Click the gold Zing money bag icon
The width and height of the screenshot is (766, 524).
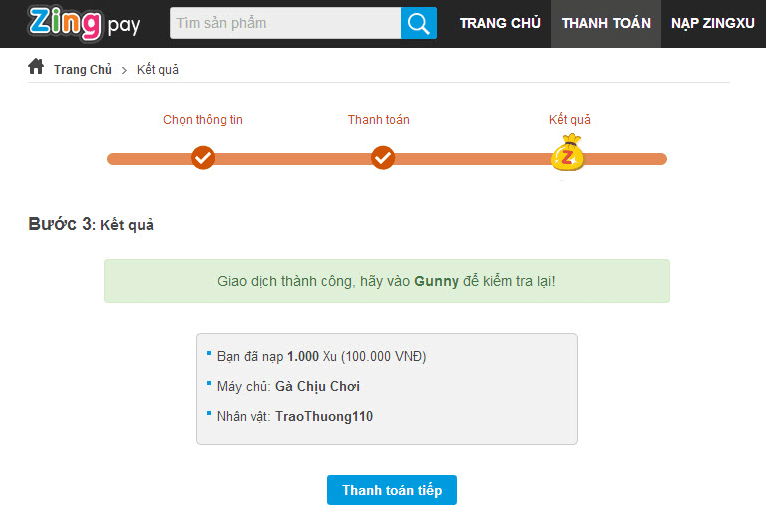[567, 153]
